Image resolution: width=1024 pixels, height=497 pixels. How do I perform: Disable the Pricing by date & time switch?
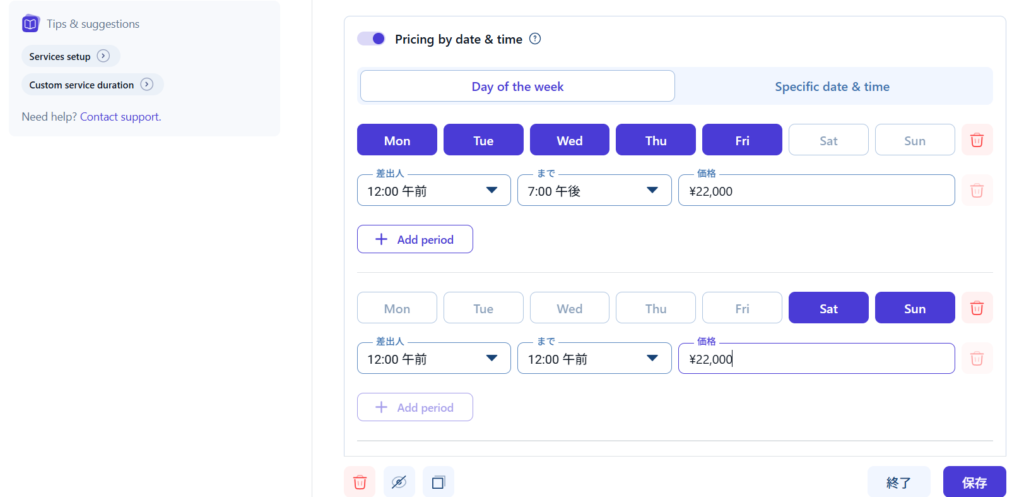click(371, 39)
